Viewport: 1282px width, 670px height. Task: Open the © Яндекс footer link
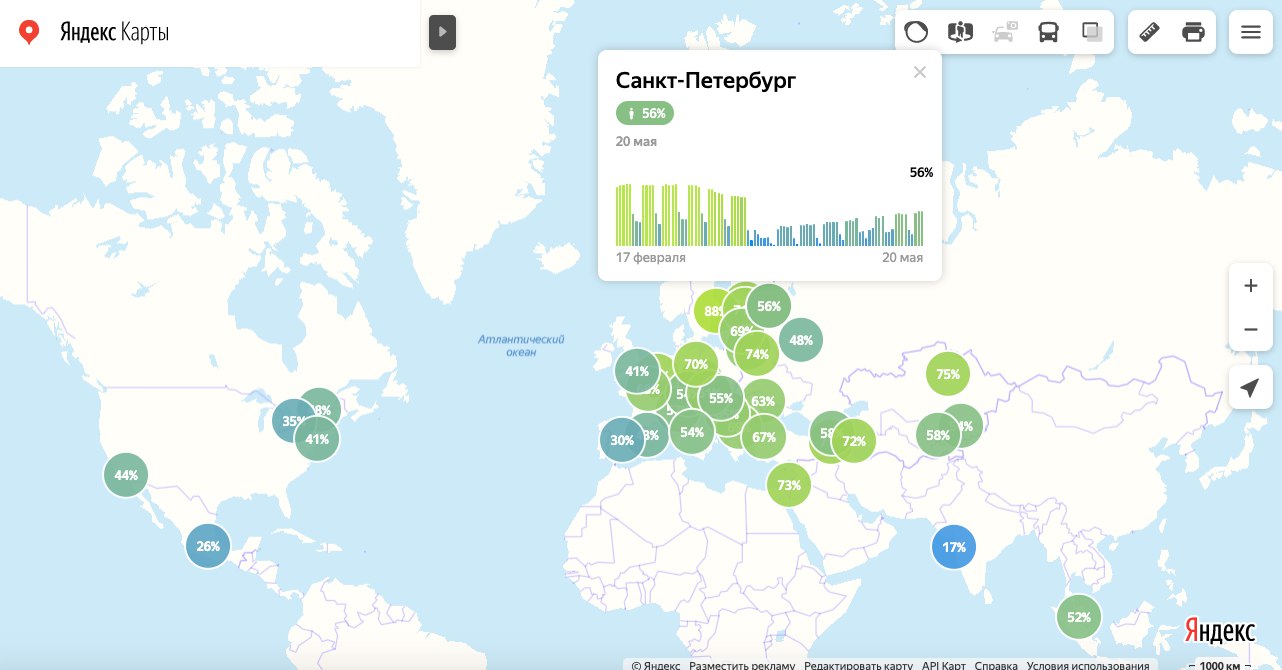(656, 665)
